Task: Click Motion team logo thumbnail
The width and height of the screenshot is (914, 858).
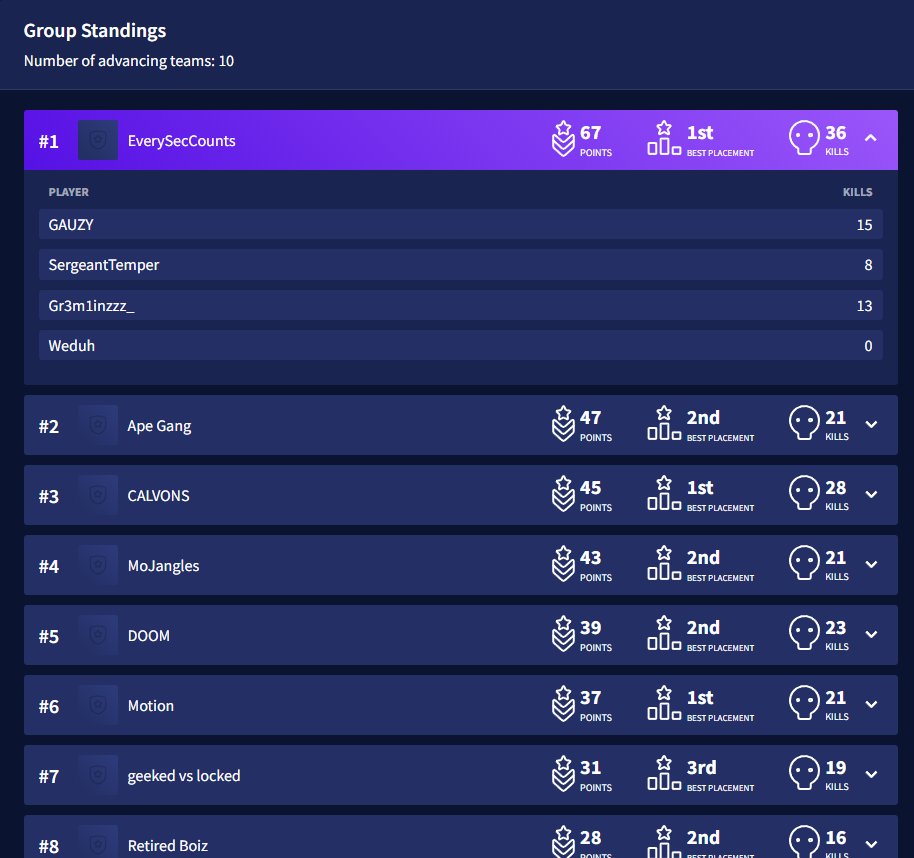Action: [x=98, y=705]
